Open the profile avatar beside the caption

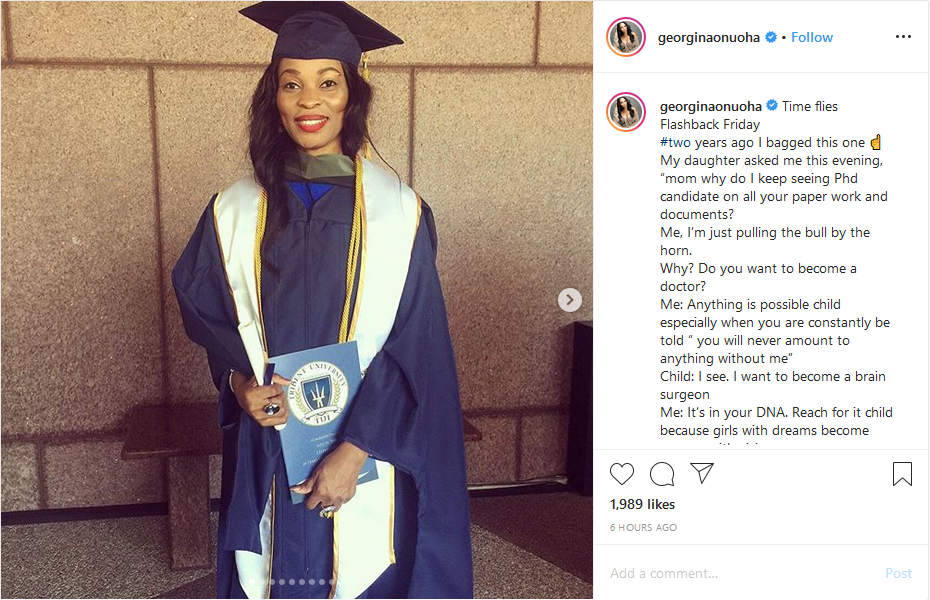click(x=626, y=111)
